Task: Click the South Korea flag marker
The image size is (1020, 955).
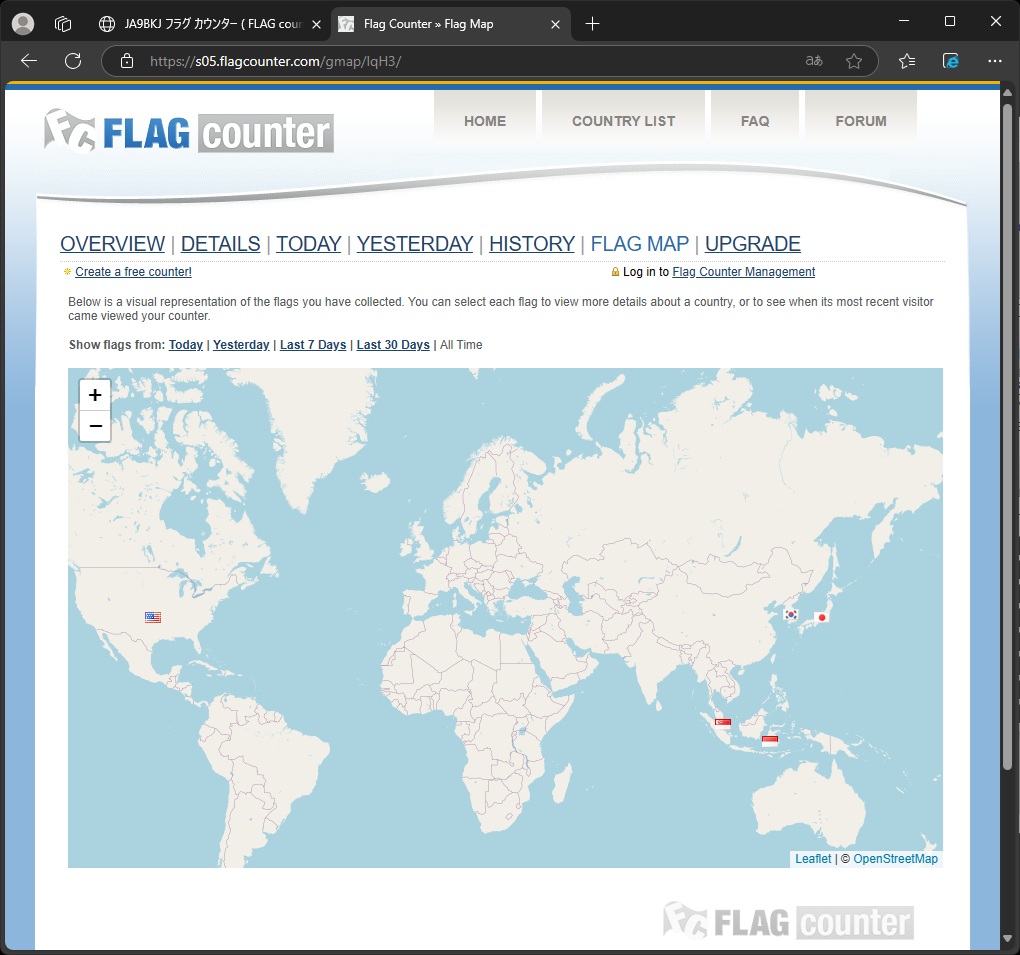Action: [790, 614]
